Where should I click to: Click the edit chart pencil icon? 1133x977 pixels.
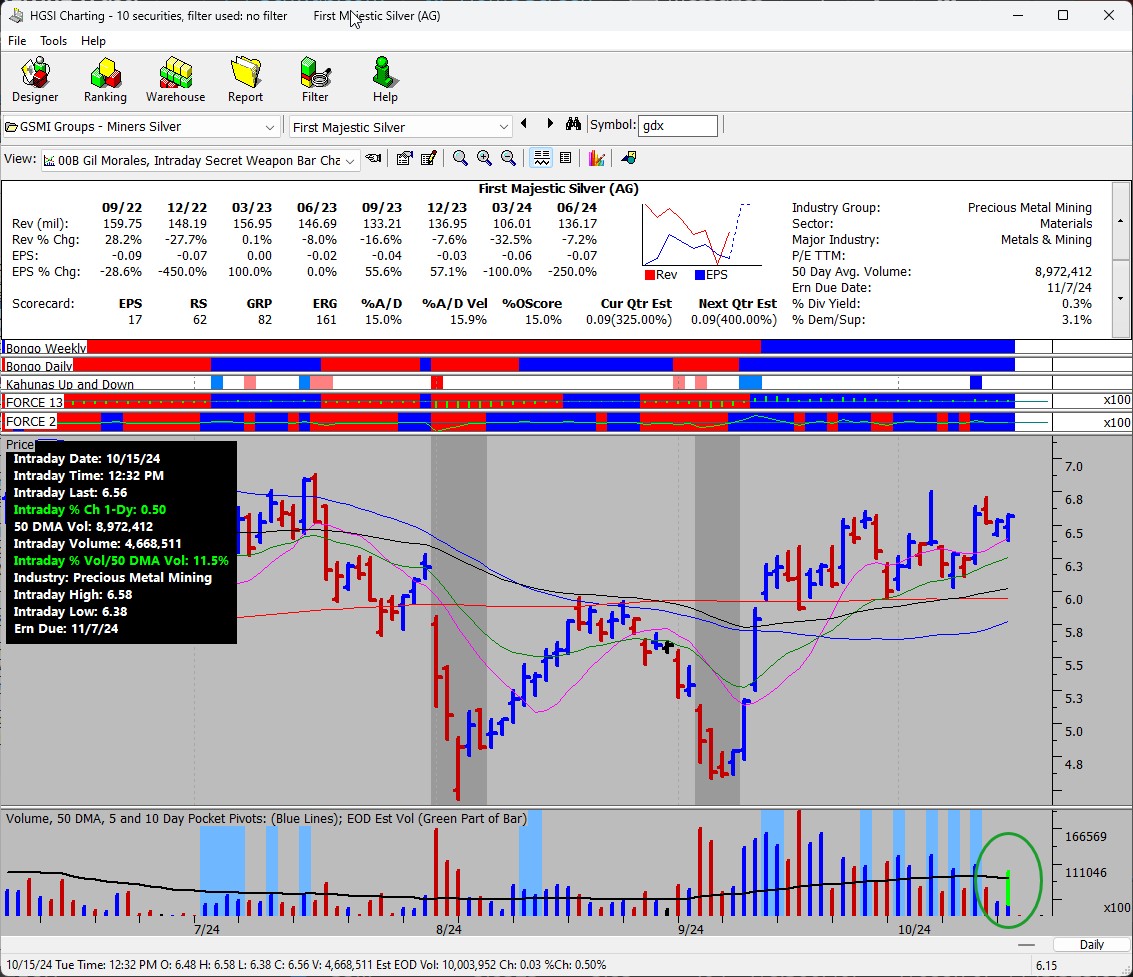pyautogui.click(x=428, y=158)
